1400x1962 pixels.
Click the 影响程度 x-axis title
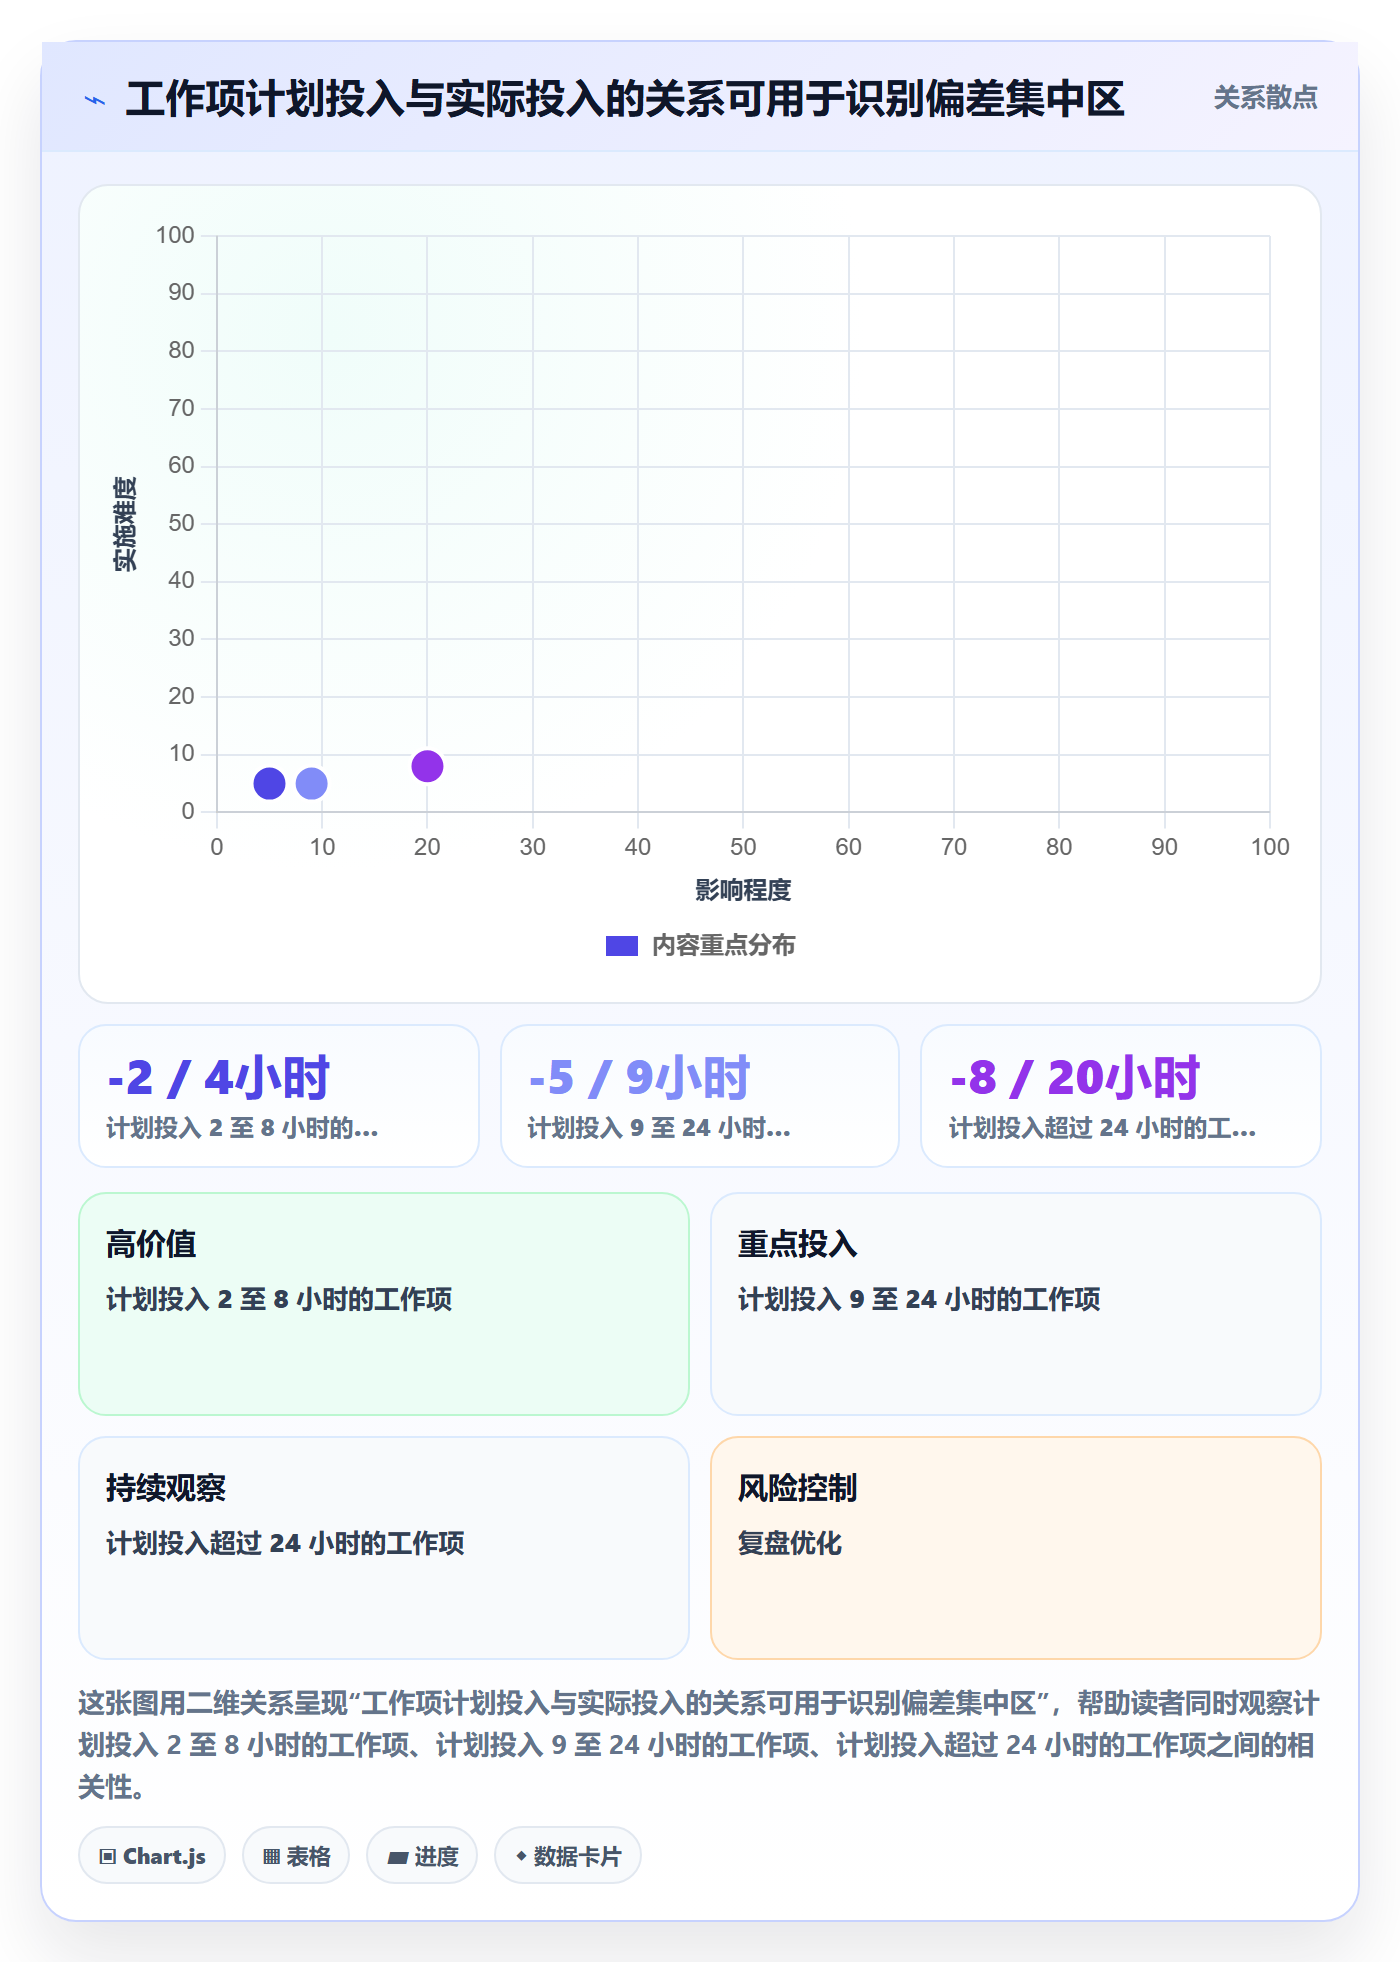coord(743,890)
